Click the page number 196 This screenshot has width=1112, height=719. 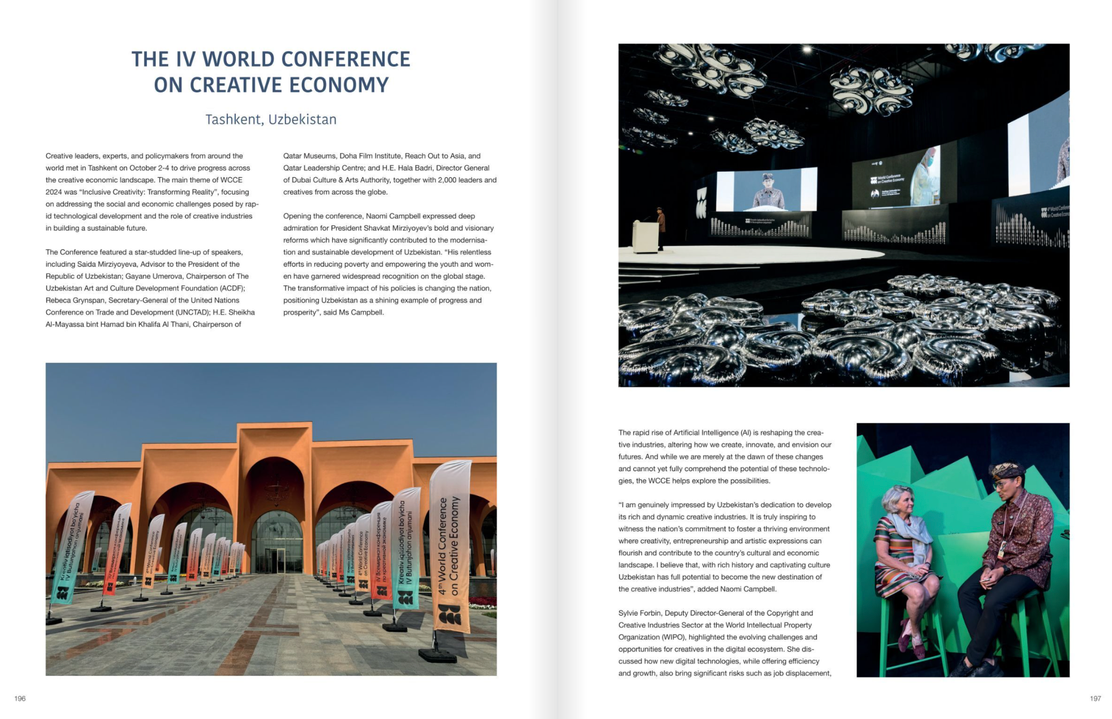[x=18, y=700]
